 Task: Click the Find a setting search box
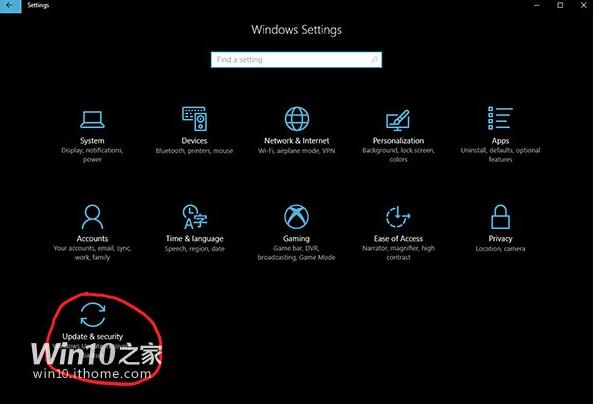pyautogui.click(x=296, y=60)
